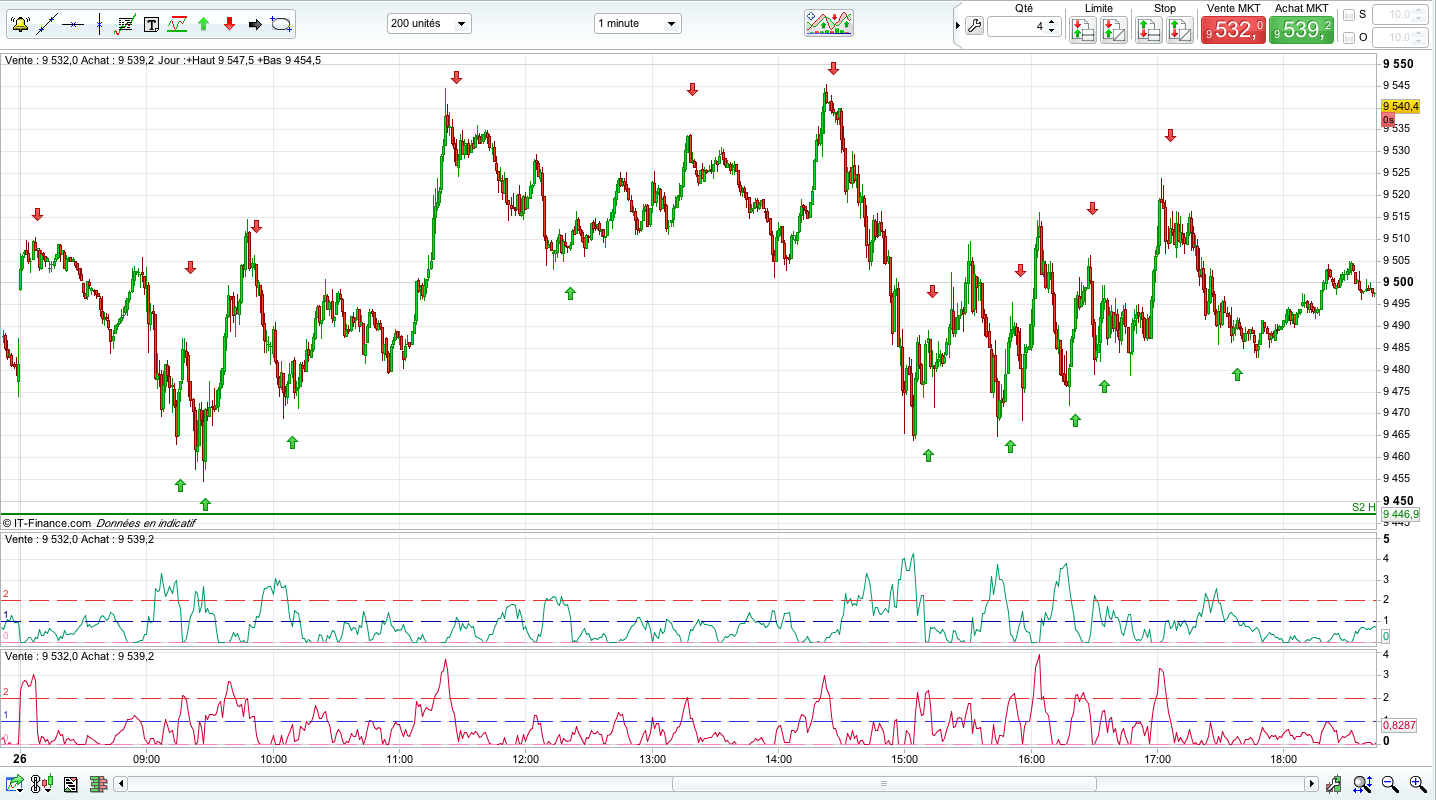Click the red Vente MKT sell button
The height and width of the screenshot is (800, 1436).
(1234, 30)
